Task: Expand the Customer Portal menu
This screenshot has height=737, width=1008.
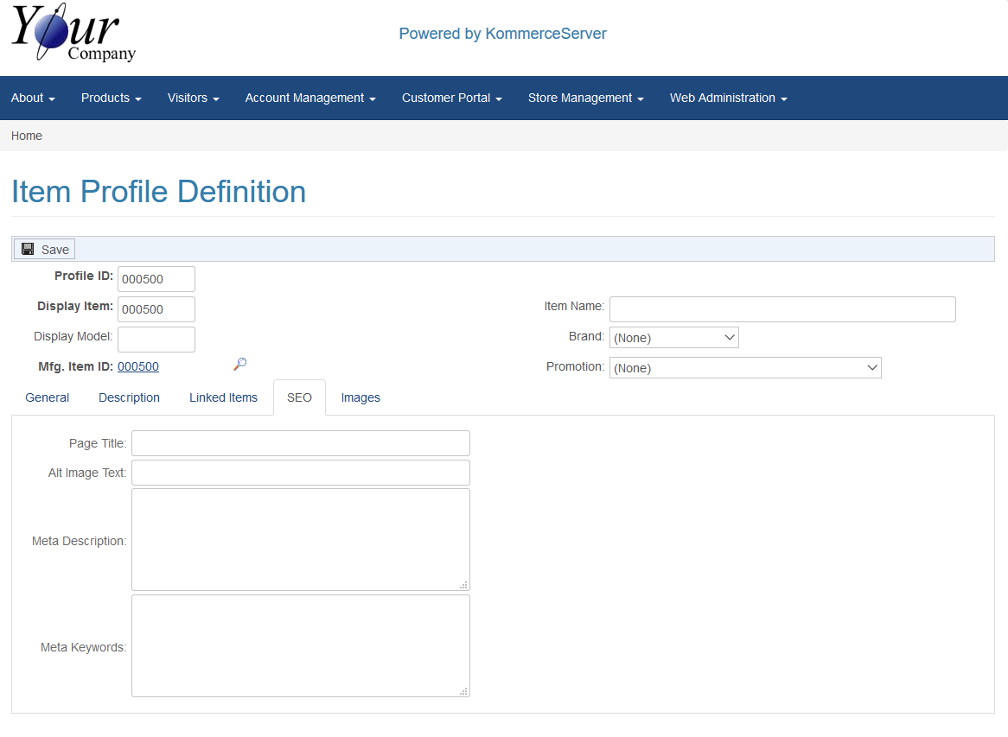Action: pyautogui.click(x=451, y=98)
